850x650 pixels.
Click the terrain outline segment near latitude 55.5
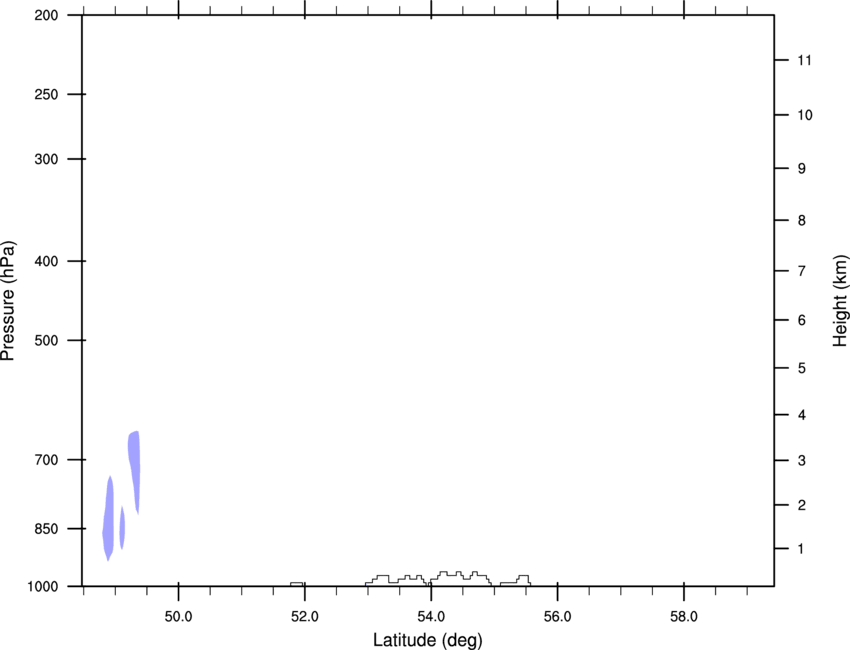click(516, 581)
